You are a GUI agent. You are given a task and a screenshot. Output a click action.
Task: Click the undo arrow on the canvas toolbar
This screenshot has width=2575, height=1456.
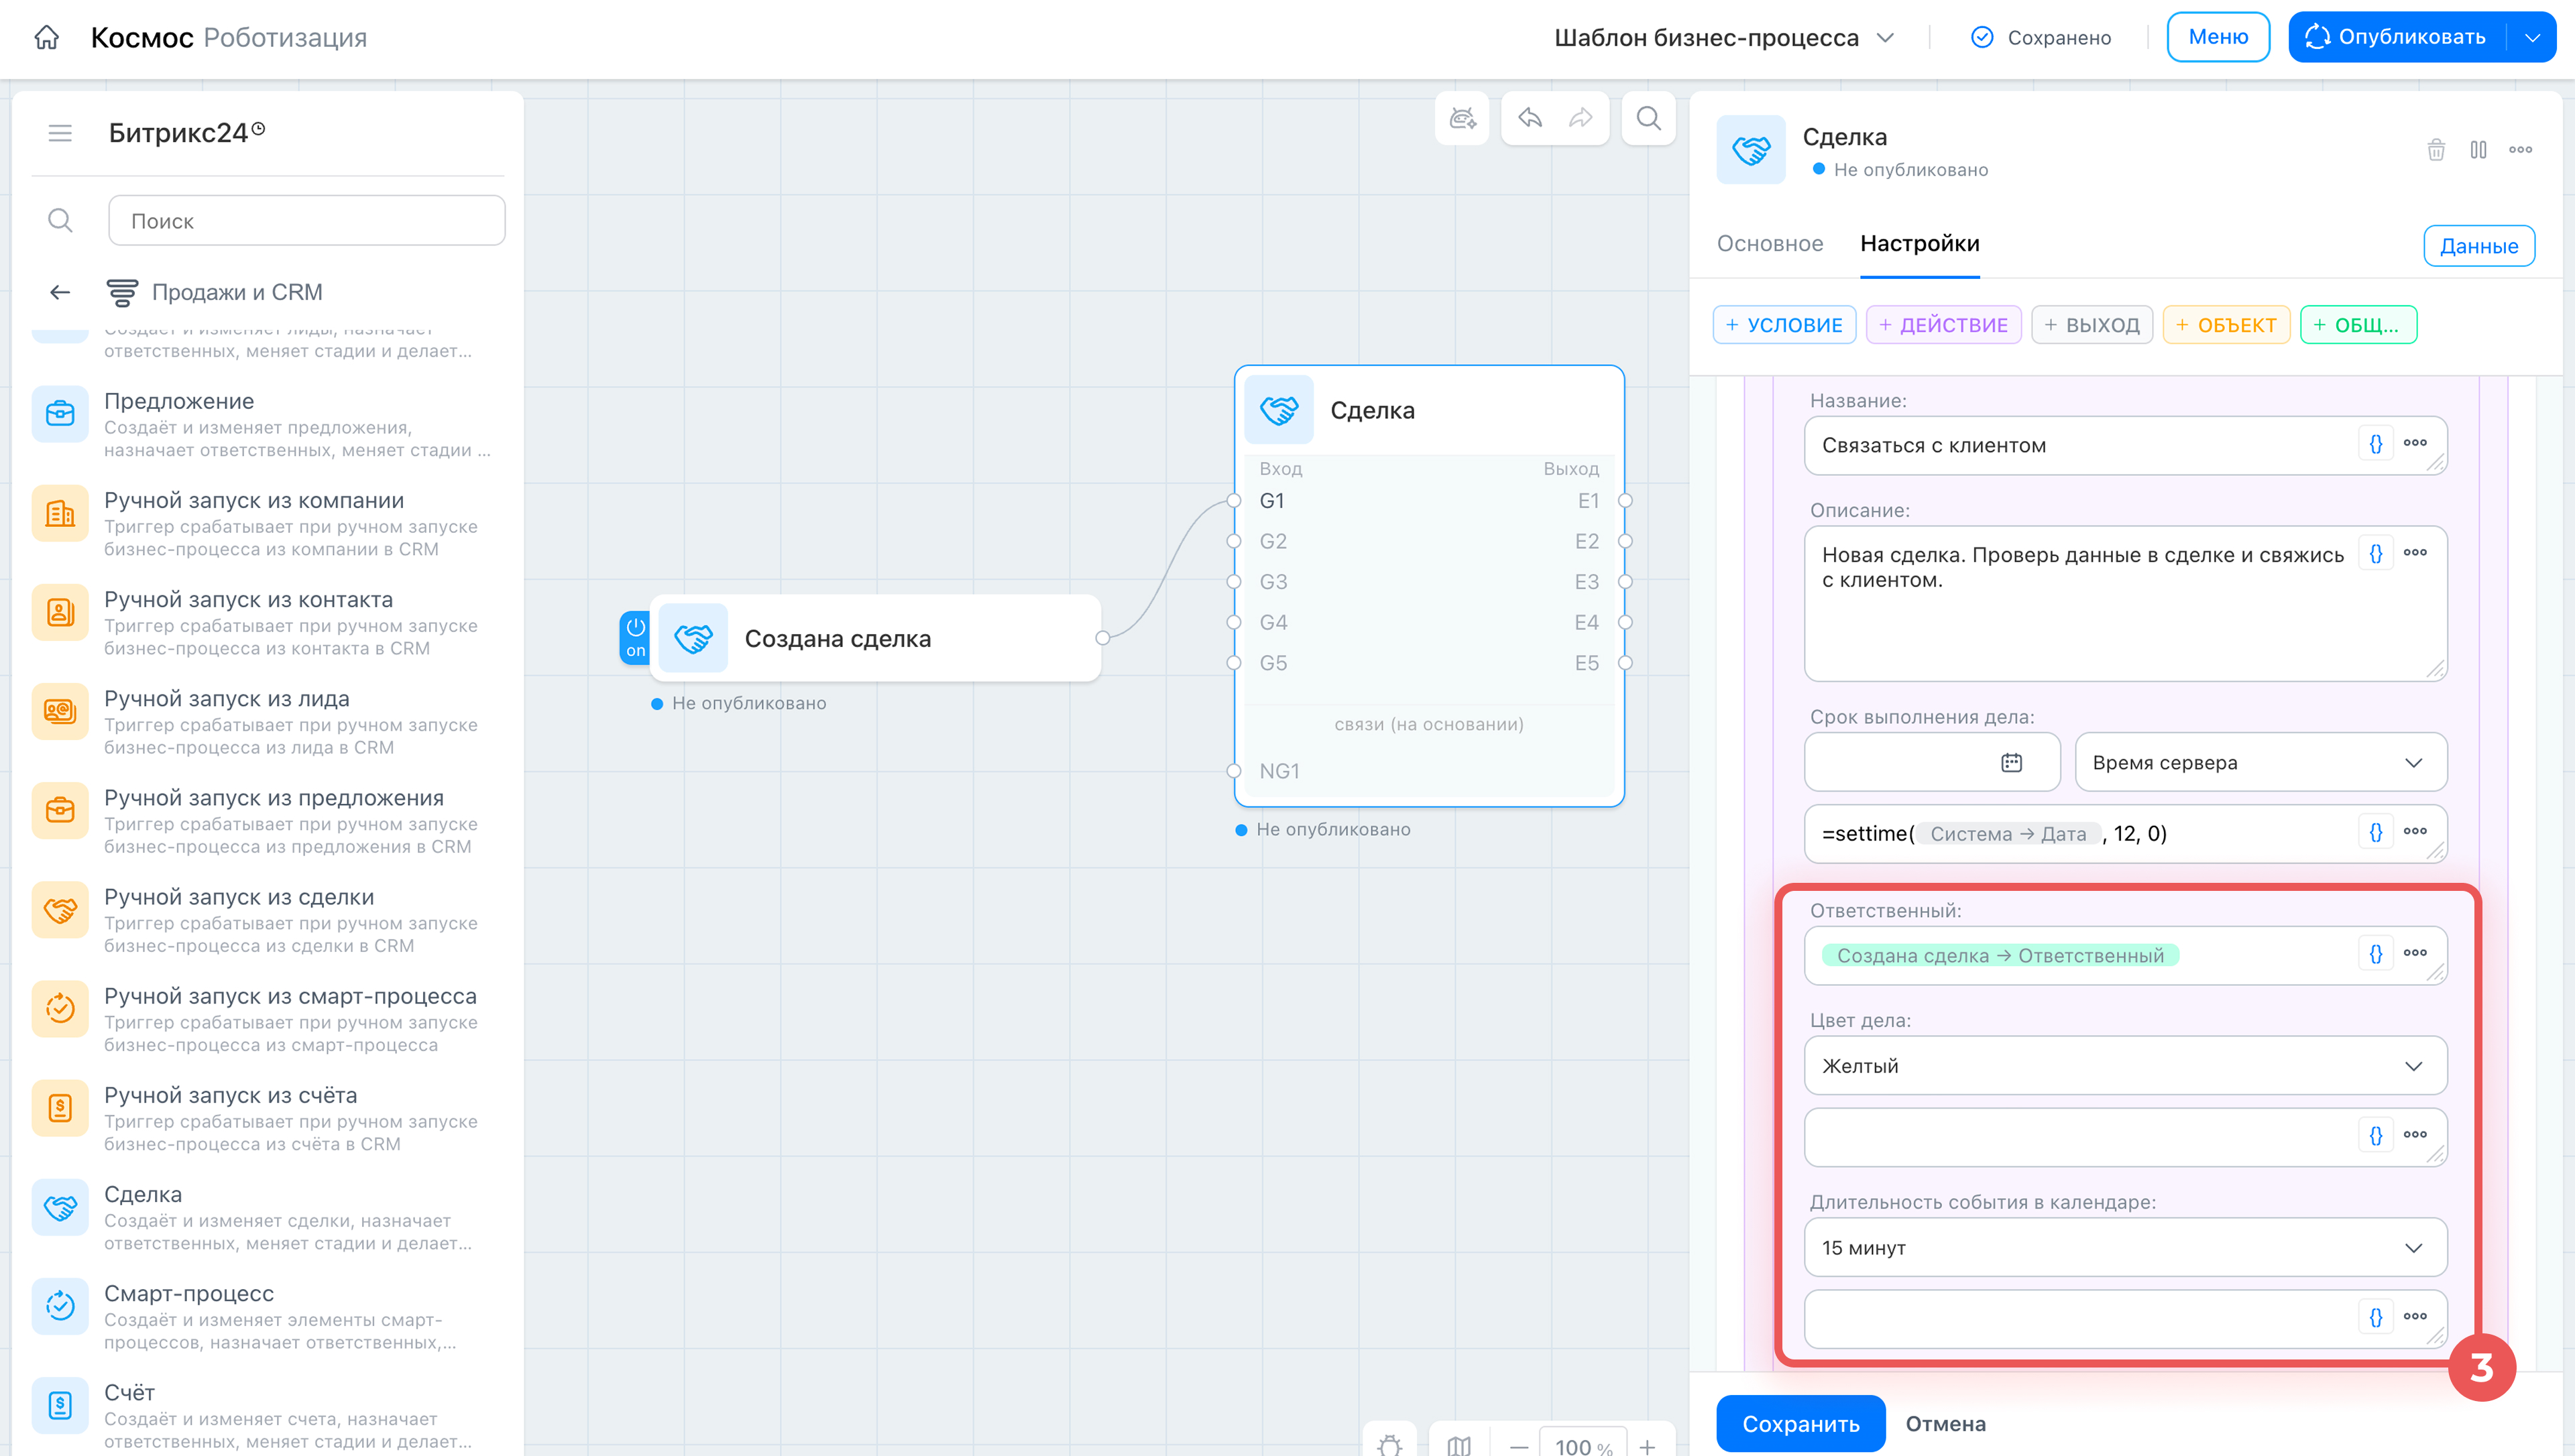(x=1530, y=118)
